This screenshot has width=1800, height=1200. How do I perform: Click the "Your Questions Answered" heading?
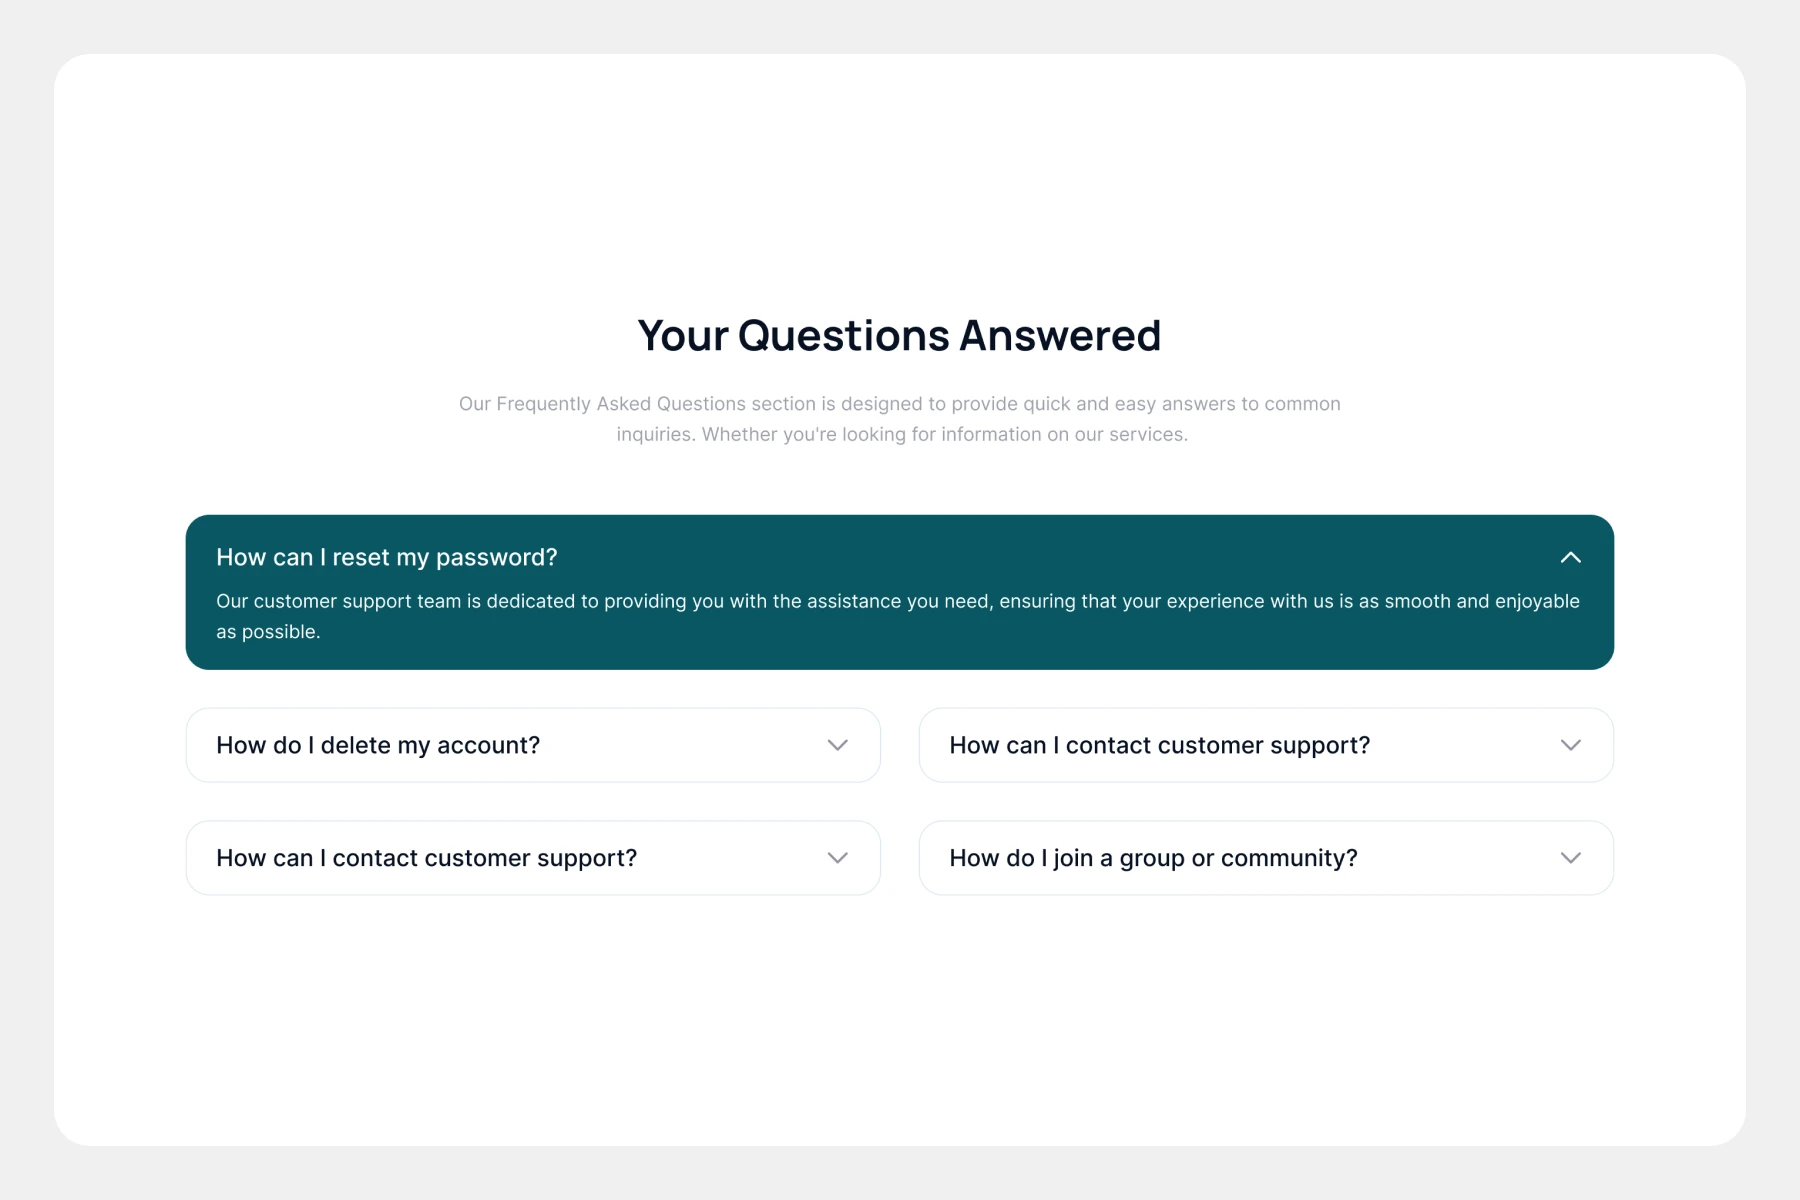pyautogui.click(x=899, y=336)
